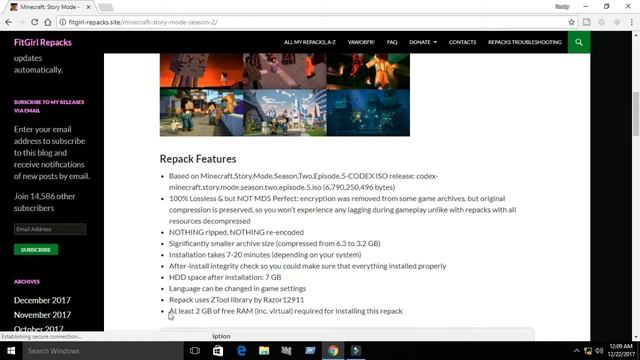Open the YAWOBFR! menu item
640x360 pixels.
point(361,42)
